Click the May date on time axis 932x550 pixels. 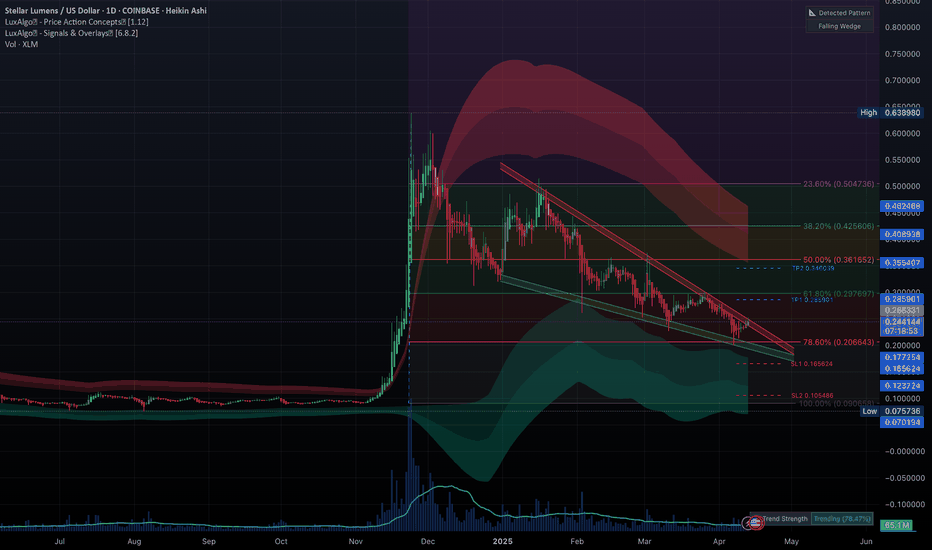coord(791,542)
